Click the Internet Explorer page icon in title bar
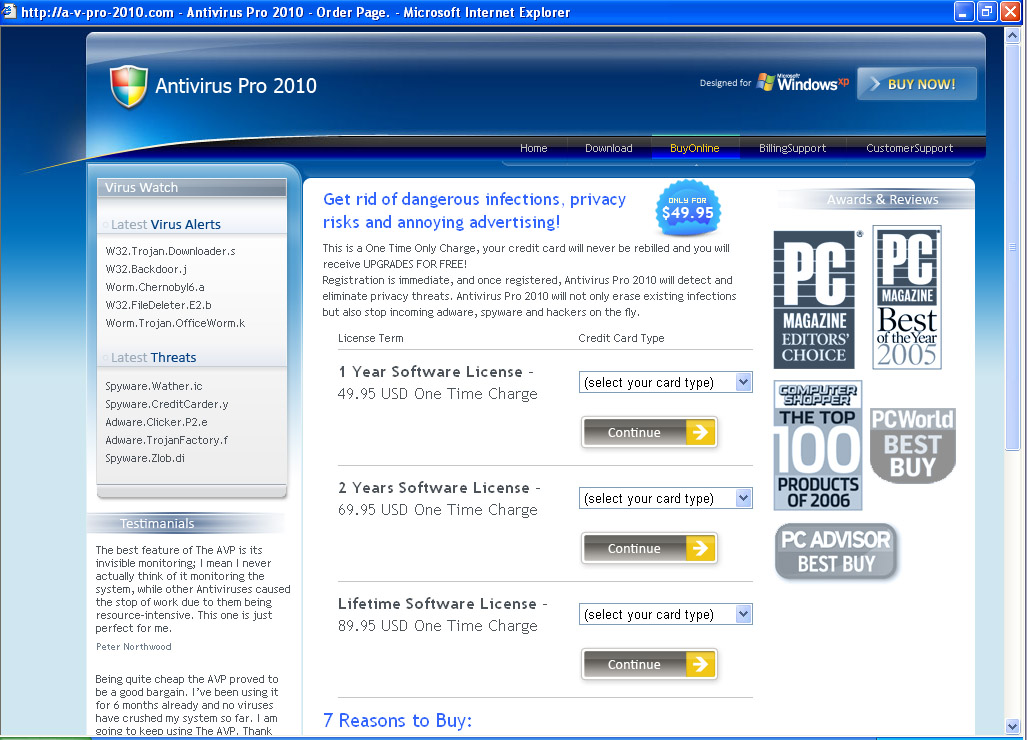1027x740 pixels. 9,11
